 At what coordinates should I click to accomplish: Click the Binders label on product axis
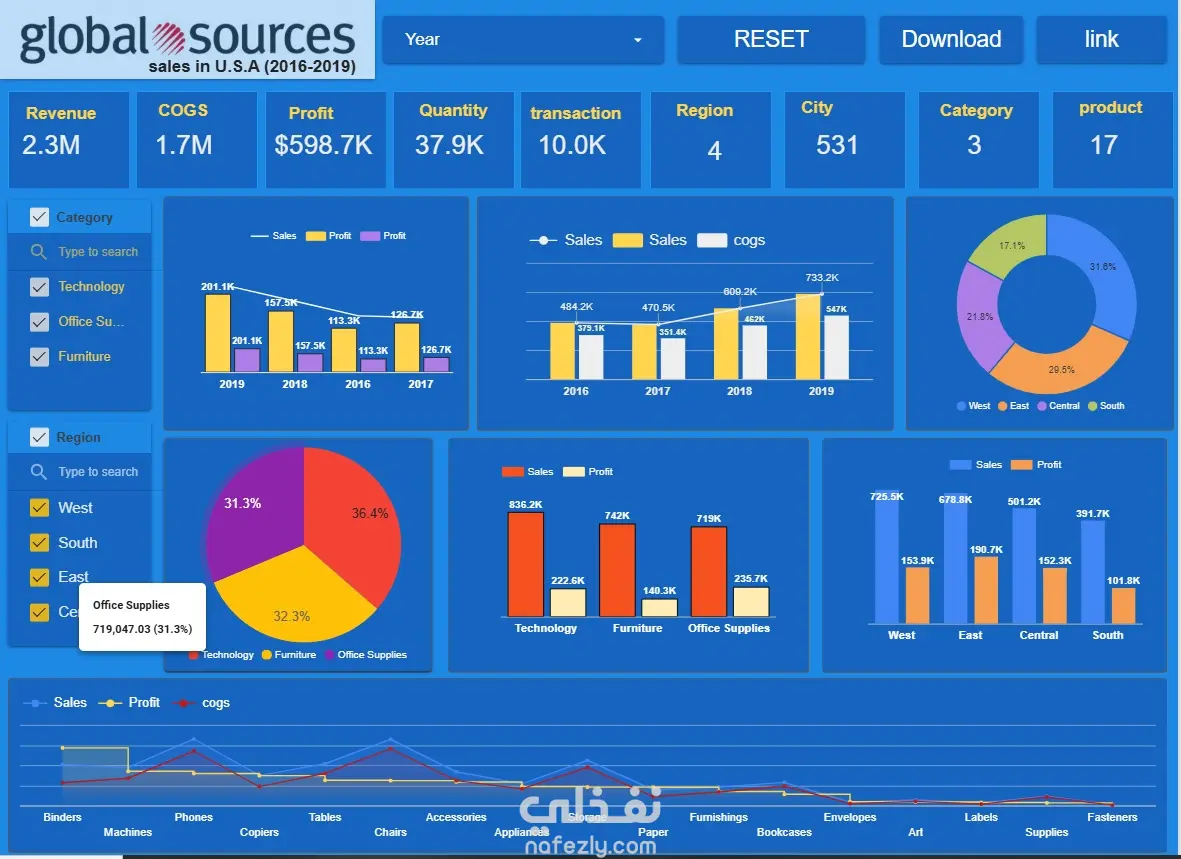tap(63, 818)
